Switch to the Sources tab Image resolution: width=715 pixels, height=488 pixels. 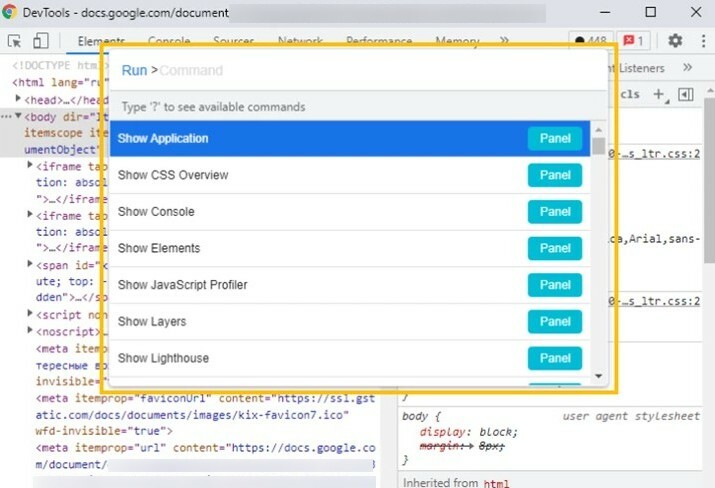[x=233, y=41]
